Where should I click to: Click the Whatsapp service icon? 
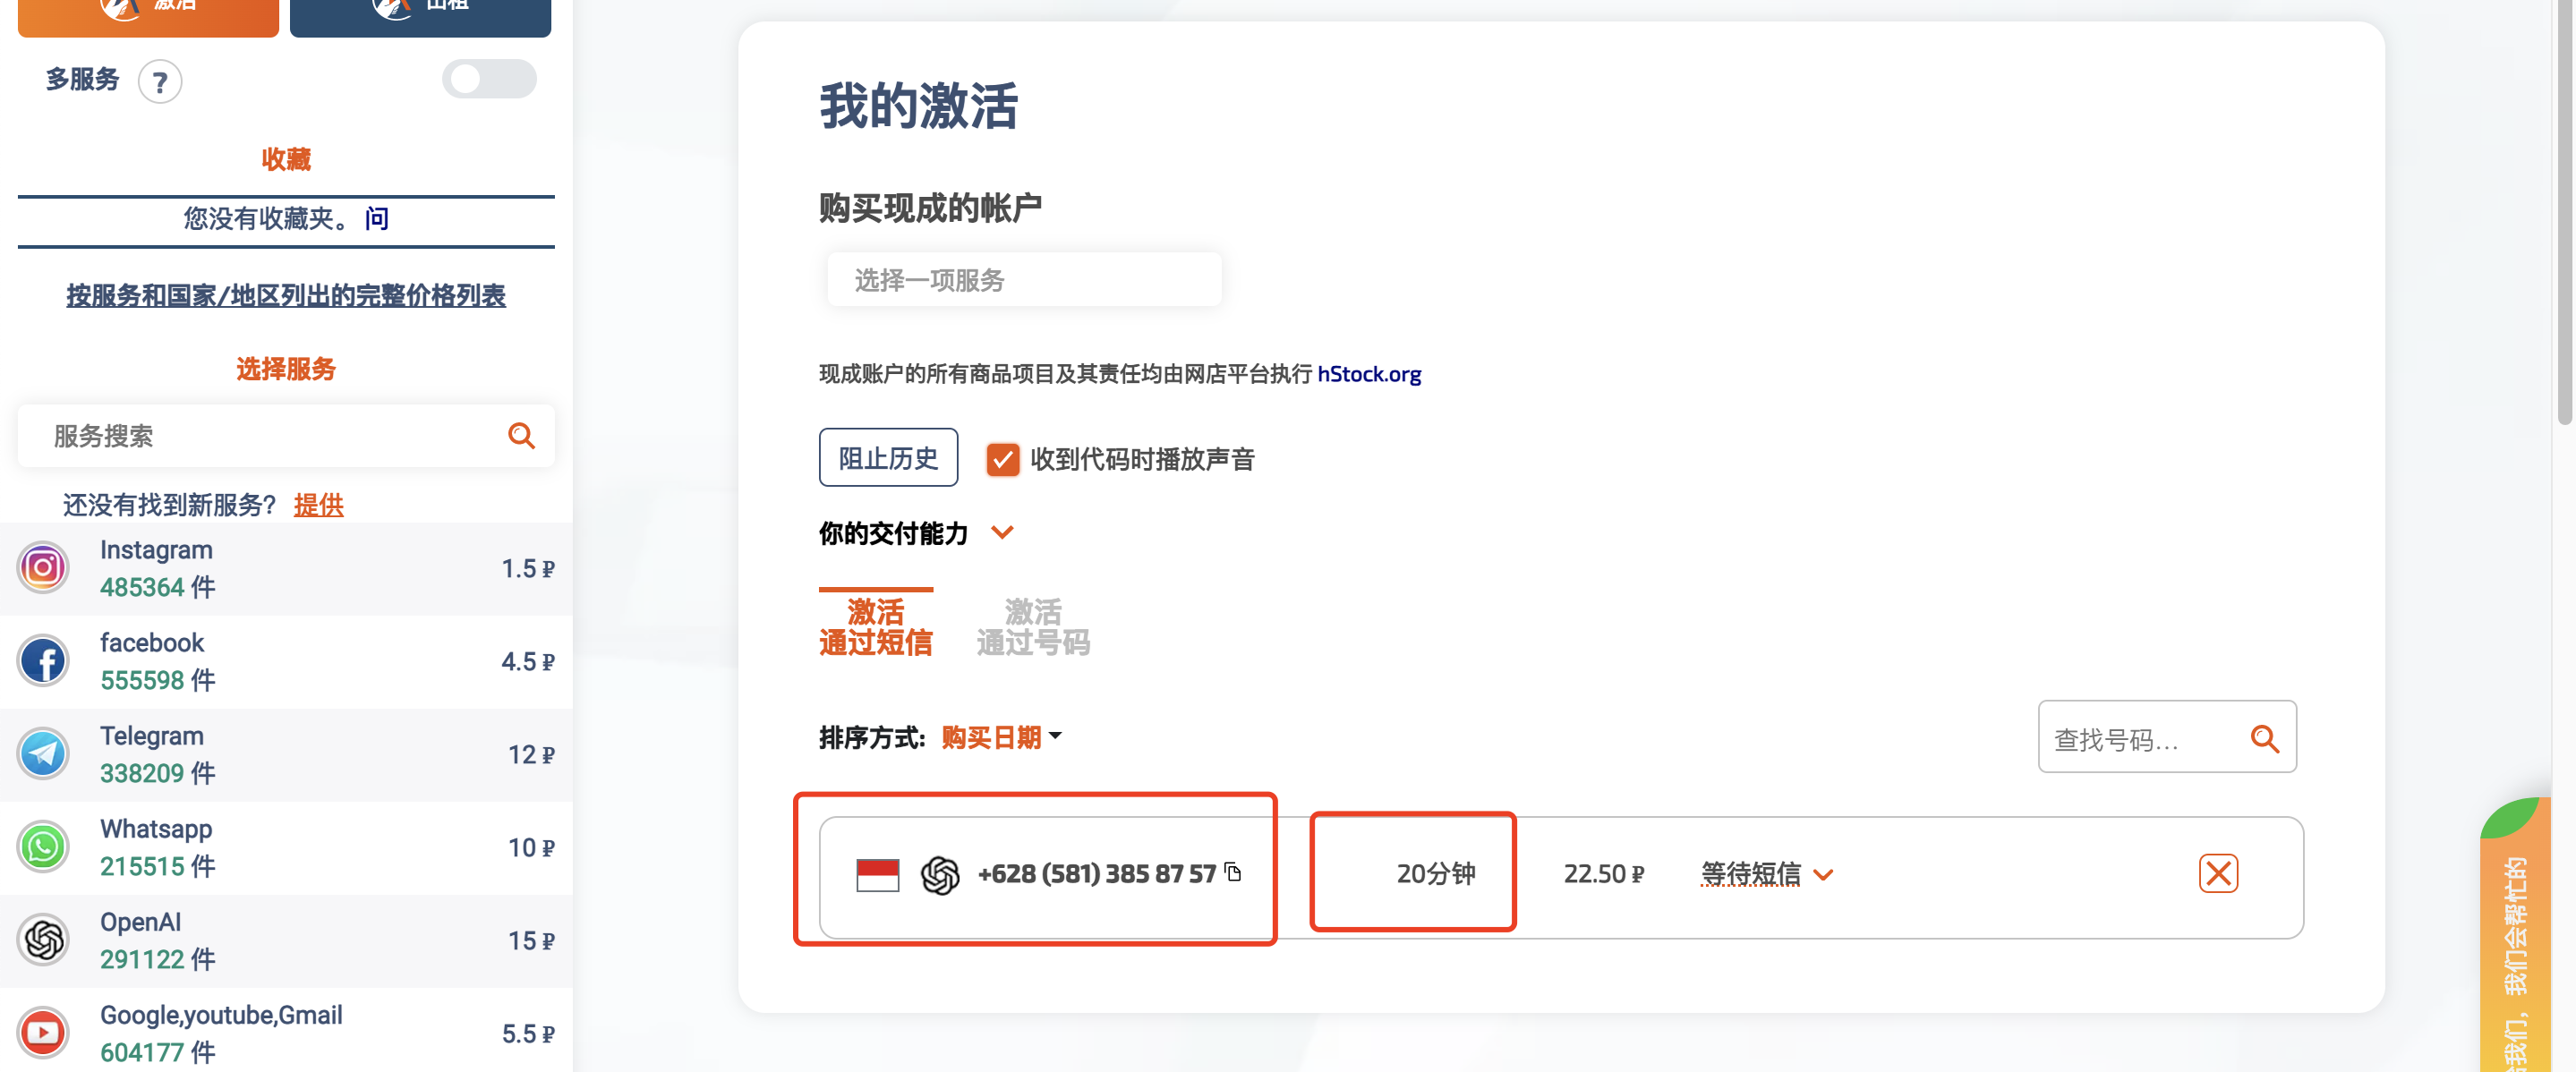coord(43,847)
